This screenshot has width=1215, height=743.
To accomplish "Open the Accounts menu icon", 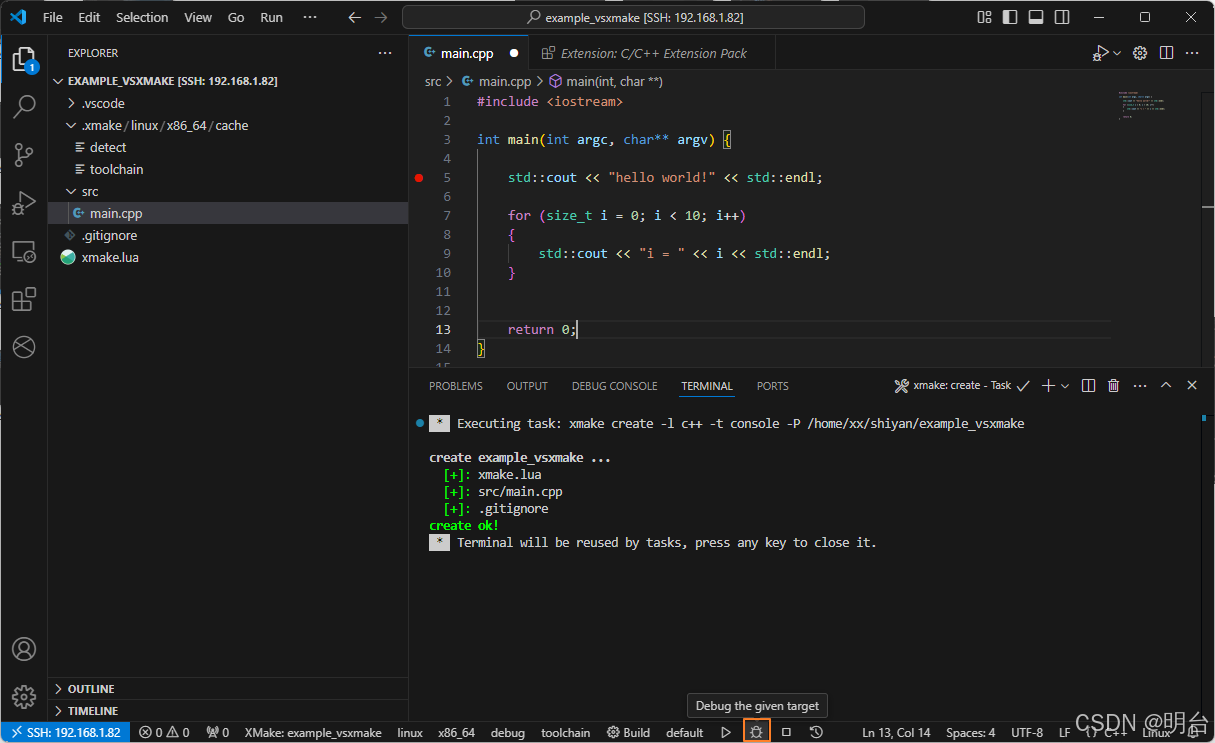I will click(24, 649).
